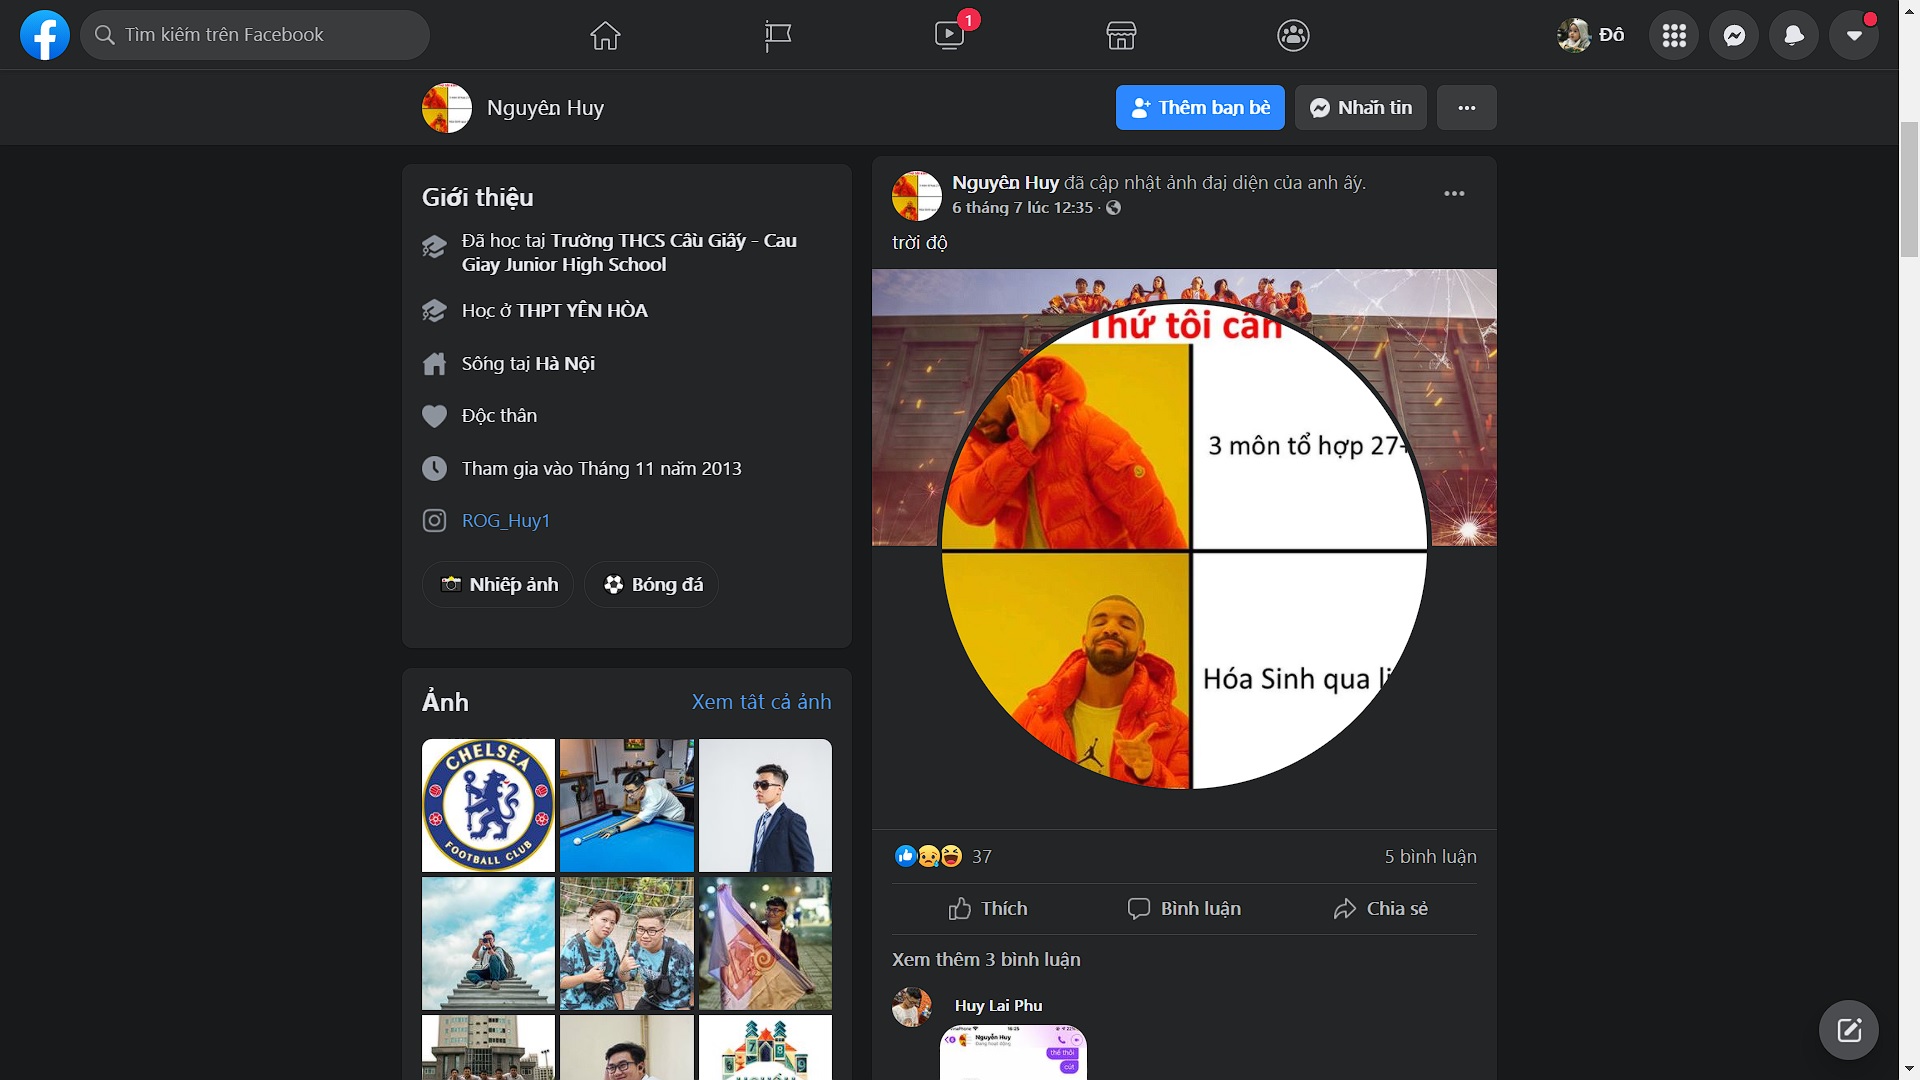1920x1080 pixels.
Task: Open the apps grid menu icon
Action: [1674, 35]
